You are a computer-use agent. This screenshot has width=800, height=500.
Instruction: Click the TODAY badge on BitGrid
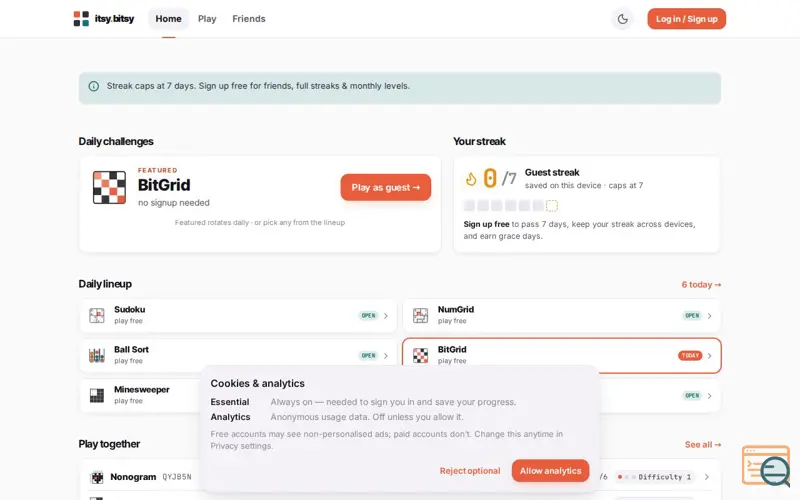point(690,356)
